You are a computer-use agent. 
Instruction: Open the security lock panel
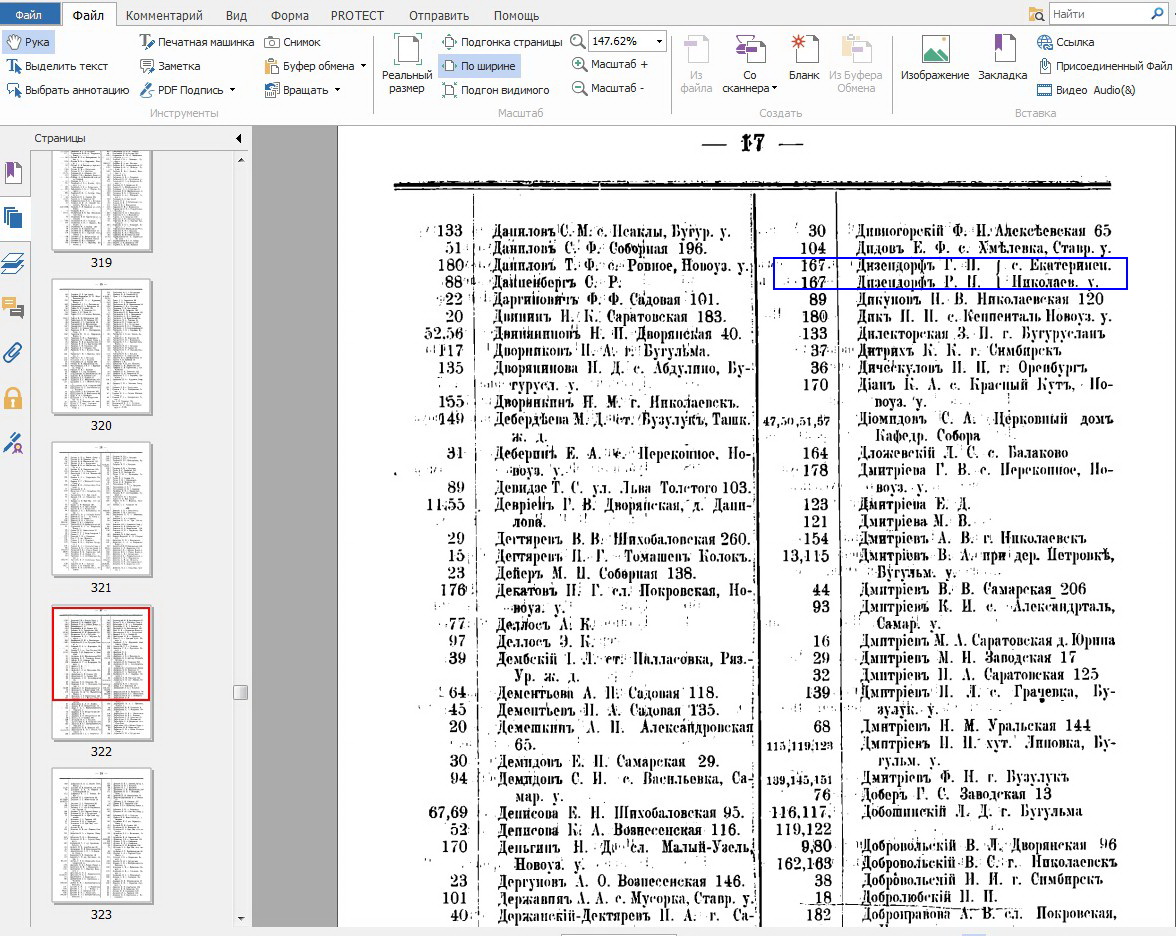pos(13,398)
